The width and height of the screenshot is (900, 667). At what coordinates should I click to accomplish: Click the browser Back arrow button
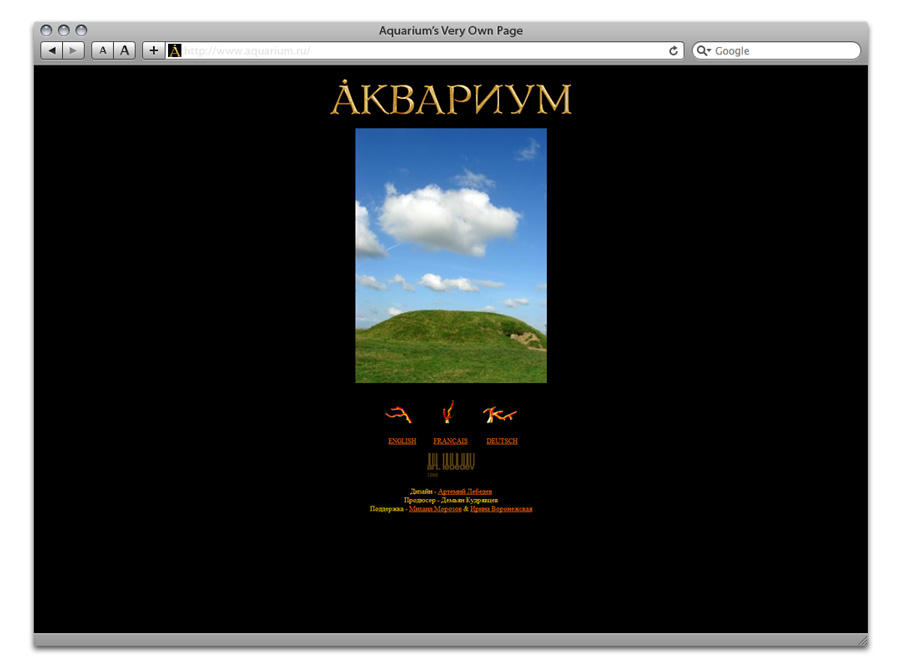coord(52,50)
